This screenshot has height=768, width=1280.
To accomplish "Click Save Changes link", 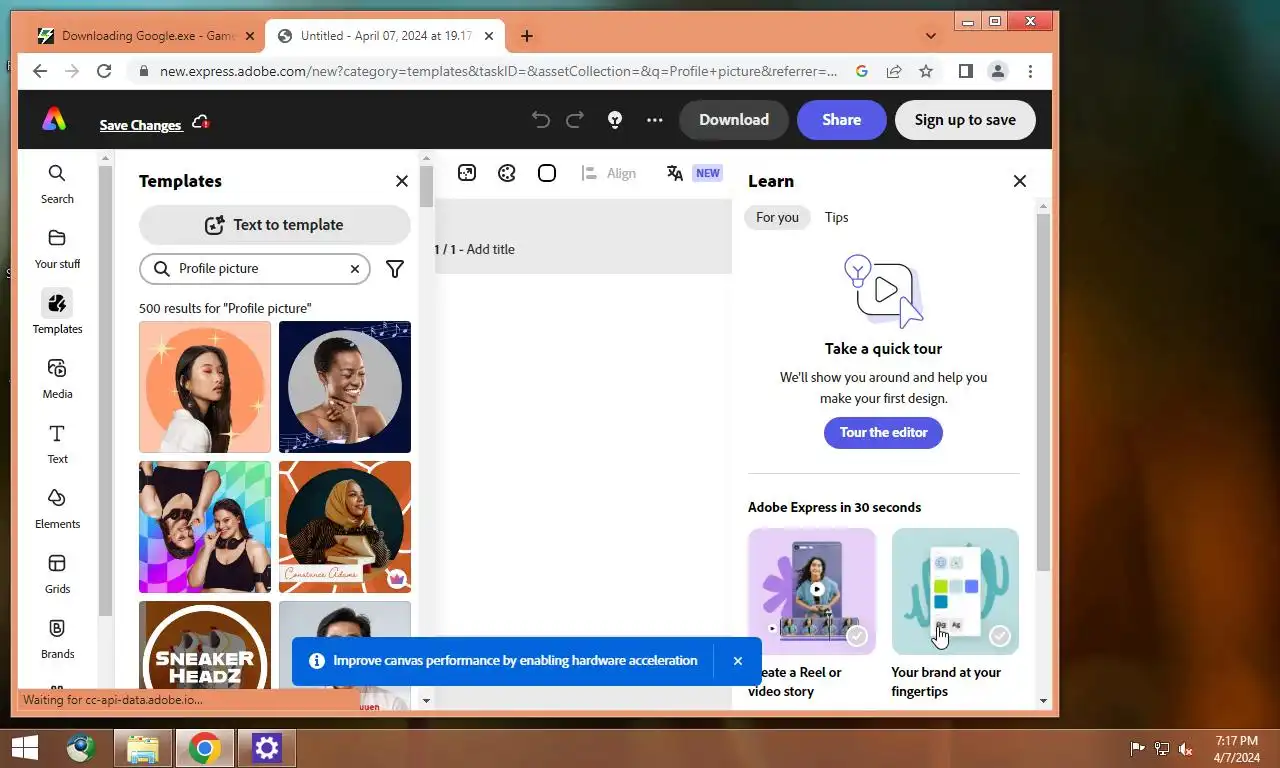I will click(x=140, y=125).
